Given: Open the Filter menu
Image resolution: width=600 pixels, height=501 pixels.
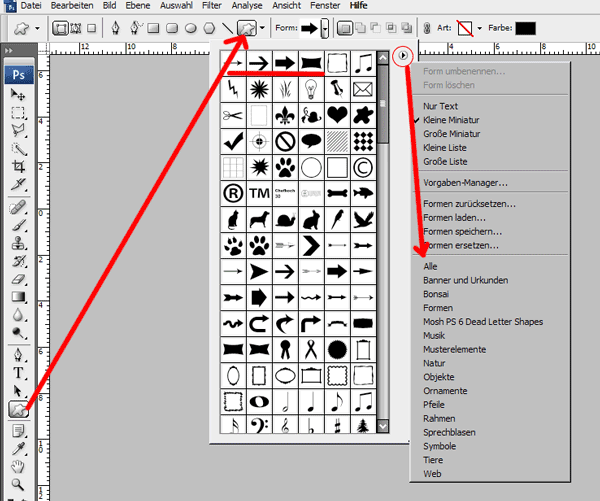Looking at the screenshot, I should [x=214, y=6].
